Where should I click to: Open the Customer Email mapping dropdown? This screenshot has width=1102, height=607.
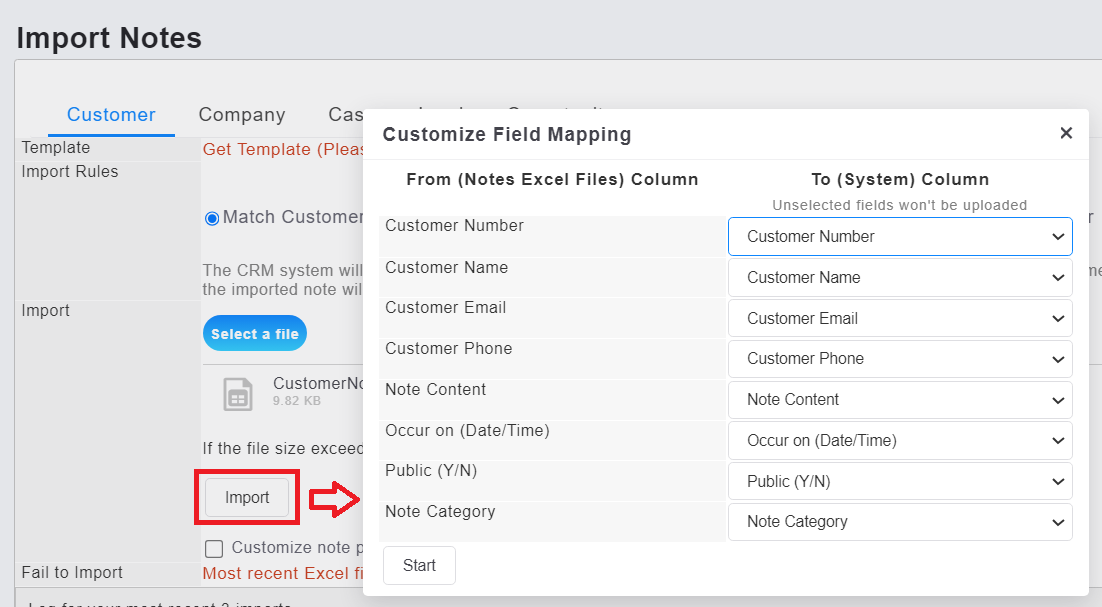coord(899,319)
